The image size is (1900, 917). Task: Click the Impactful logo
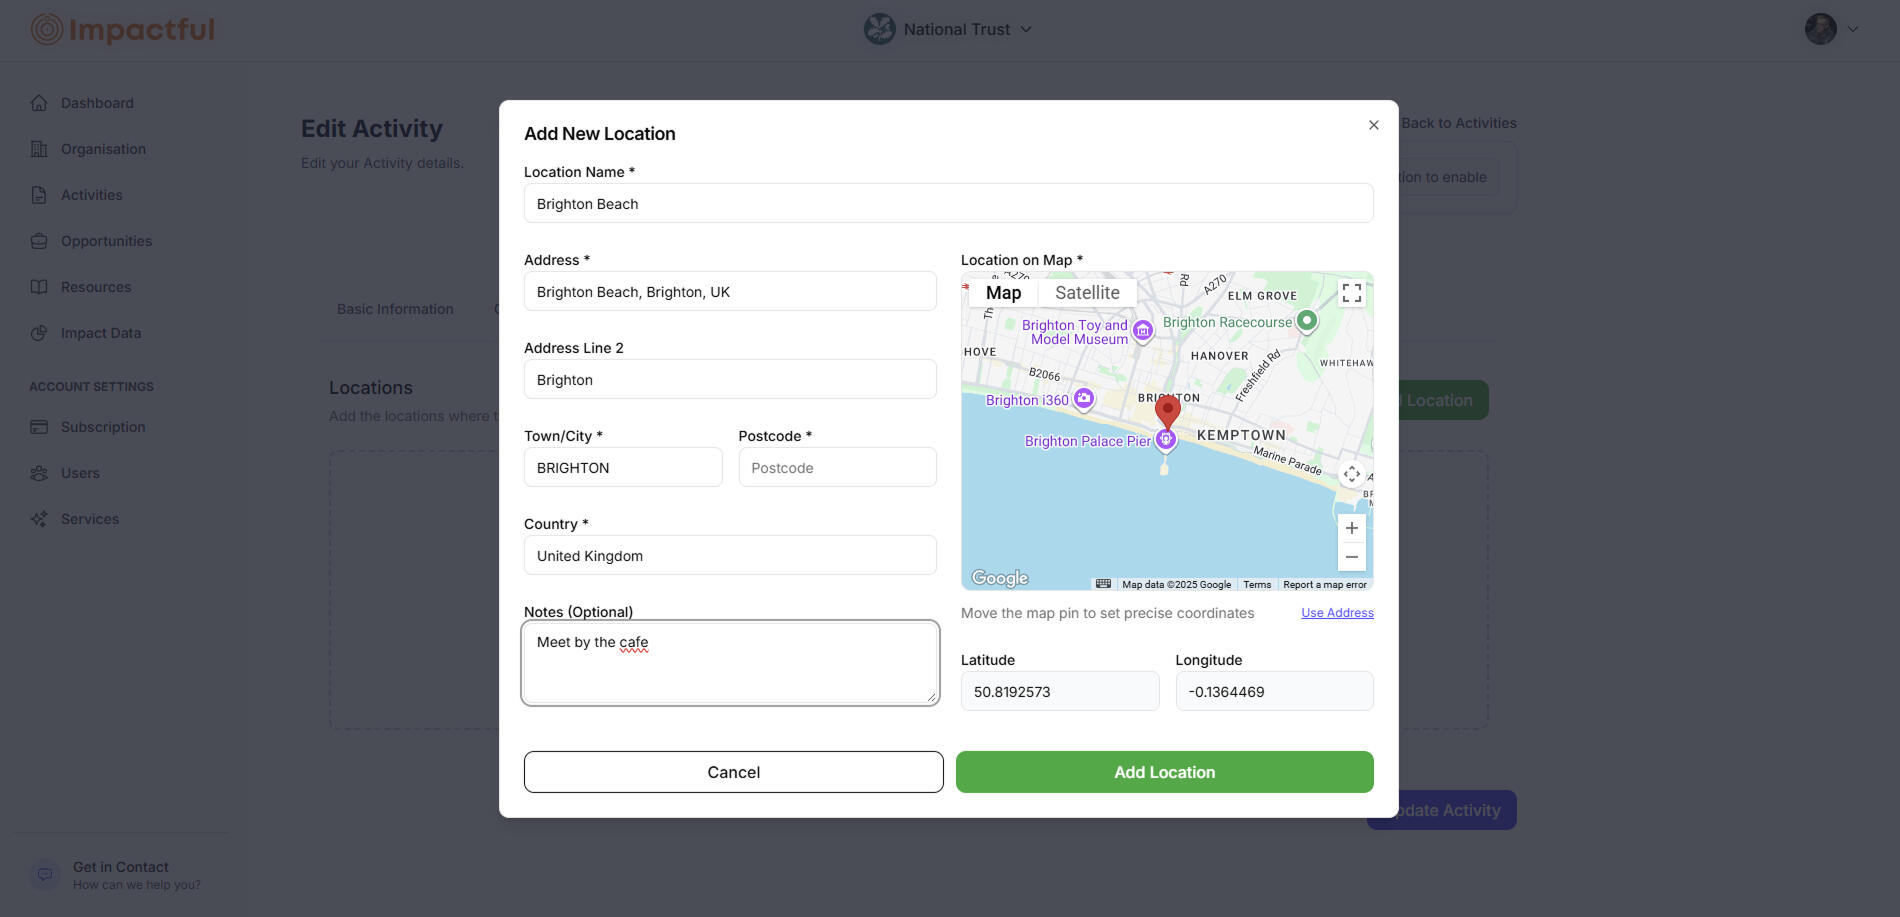point(122,29)
